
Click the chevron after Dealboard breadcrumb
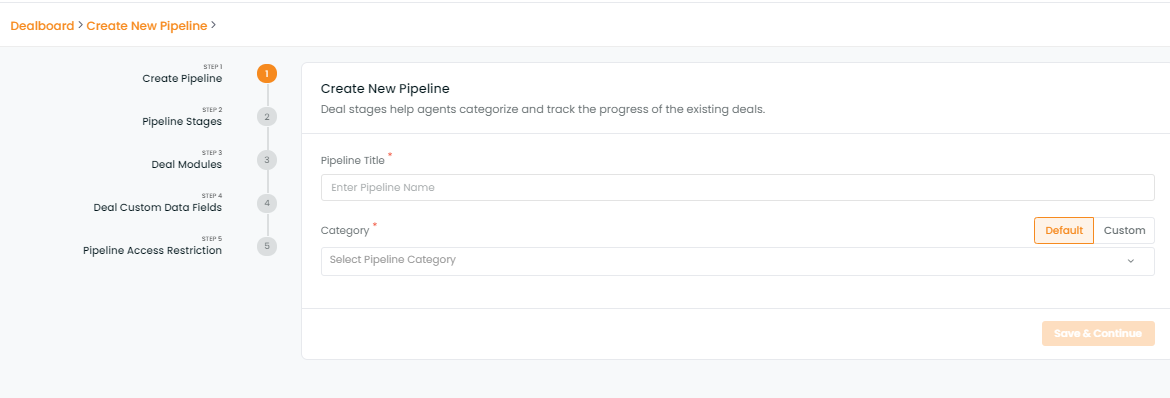pos(81,25)
